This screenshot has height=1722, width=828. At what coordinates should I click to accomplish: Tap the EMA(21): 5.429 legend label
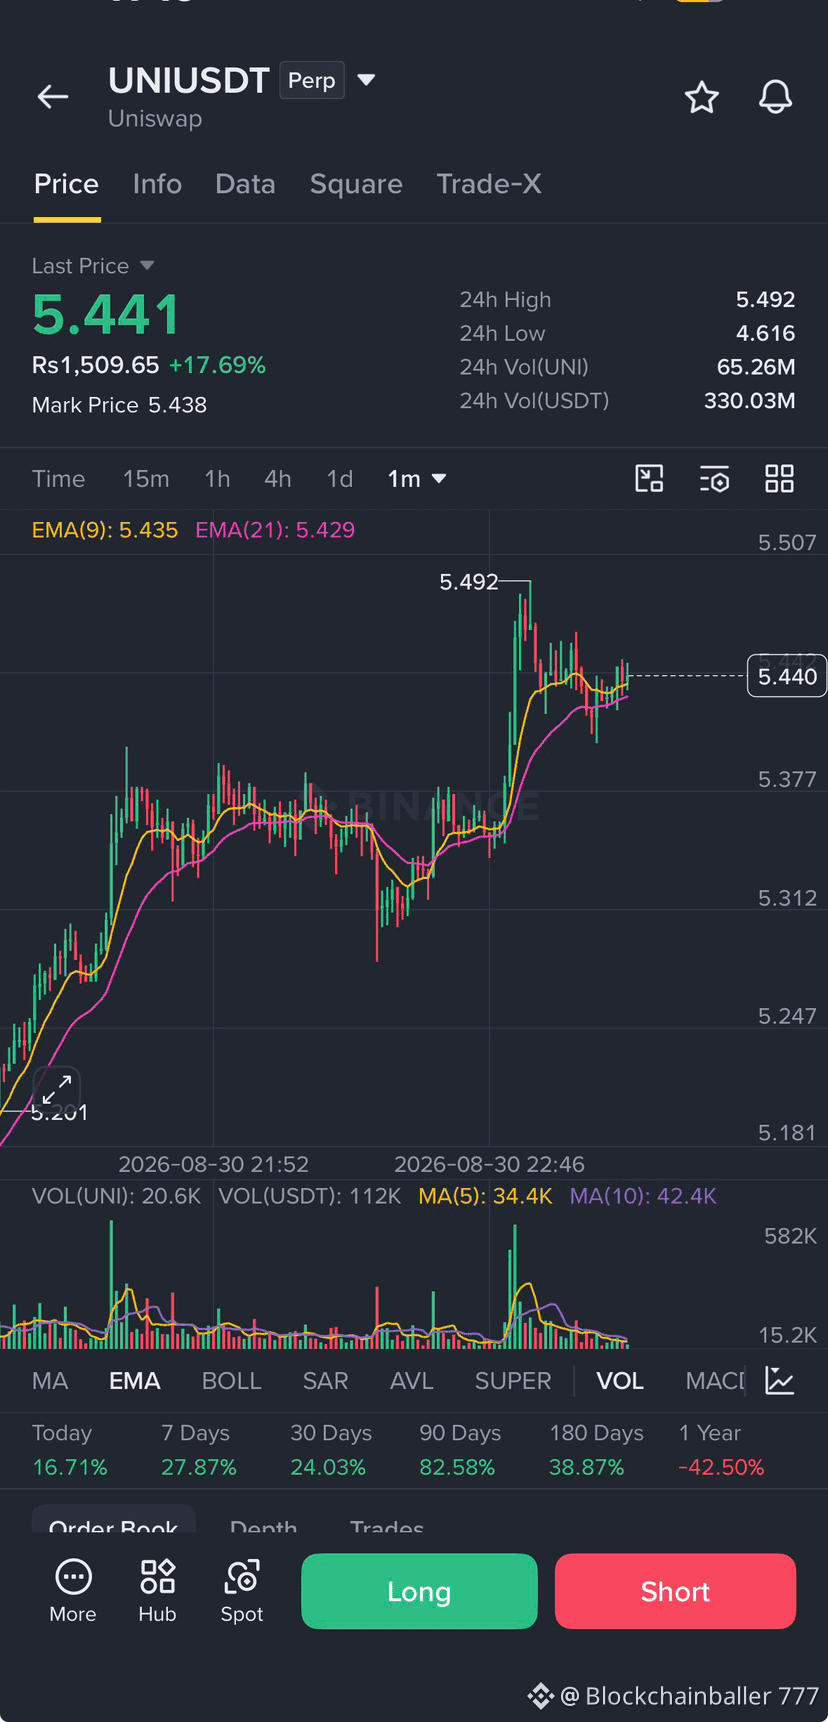[x=275, y=530]
